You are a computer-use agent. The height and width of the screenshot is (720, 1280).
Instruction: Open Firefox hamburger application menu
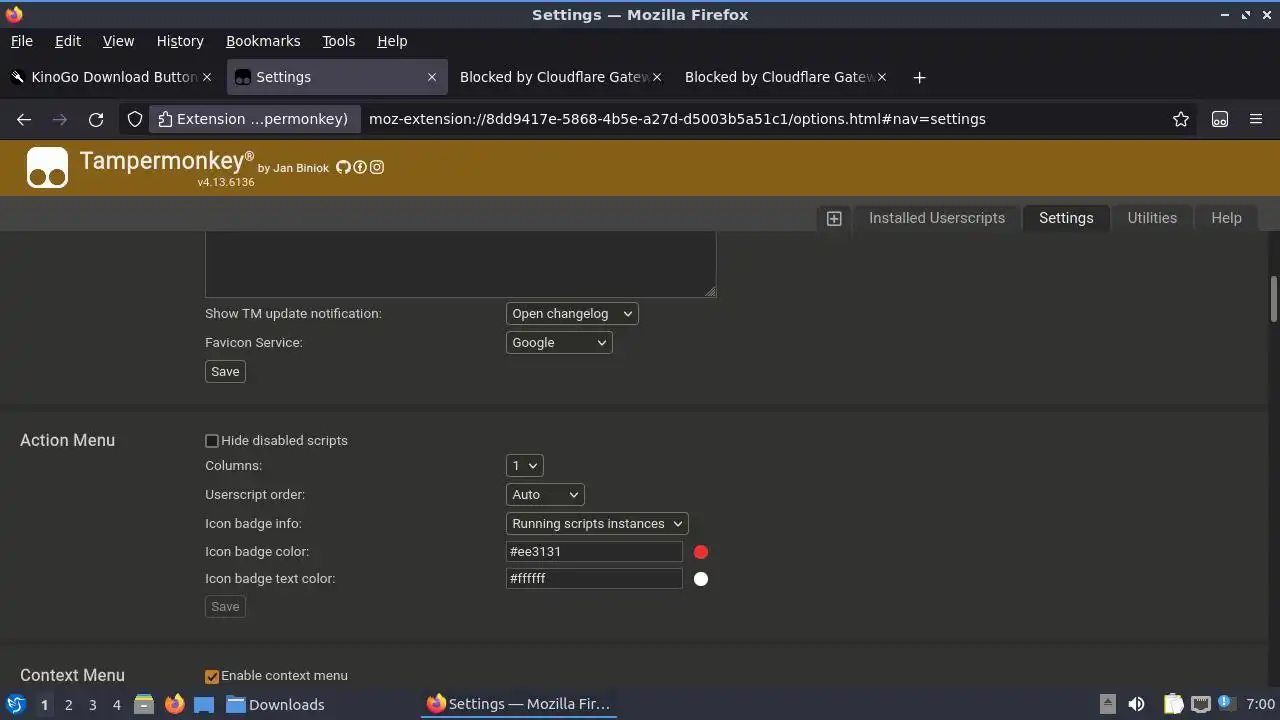coord(1256,119)
